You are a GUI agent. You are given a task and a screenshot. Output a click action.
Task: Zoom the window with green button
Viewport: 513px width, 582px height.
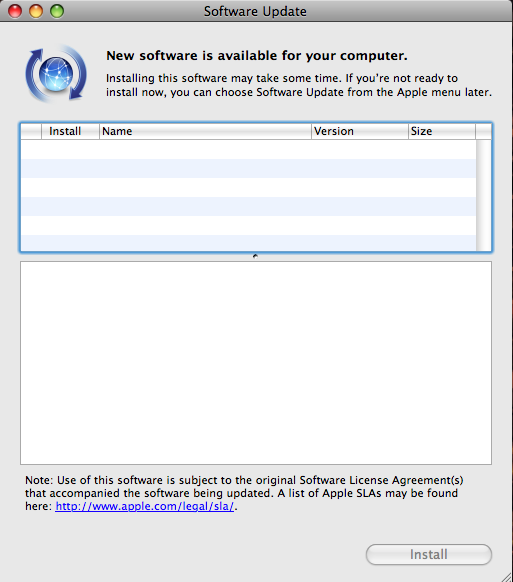coord(57,11)
